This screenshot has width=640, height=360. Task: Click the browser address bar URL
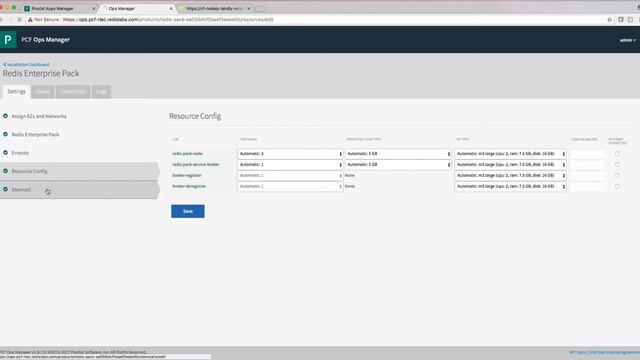click(x=168, y=20)
